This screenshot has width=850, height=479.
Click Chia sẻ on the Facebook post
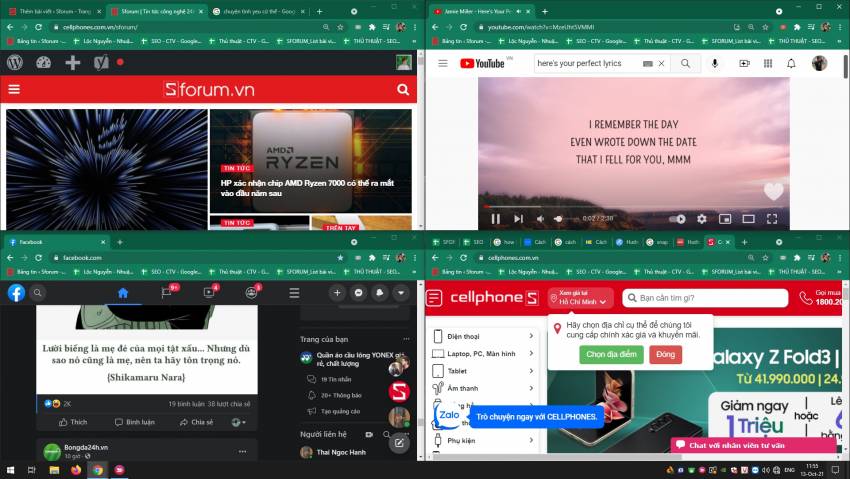pyautogui.click(x=196, y=422)
